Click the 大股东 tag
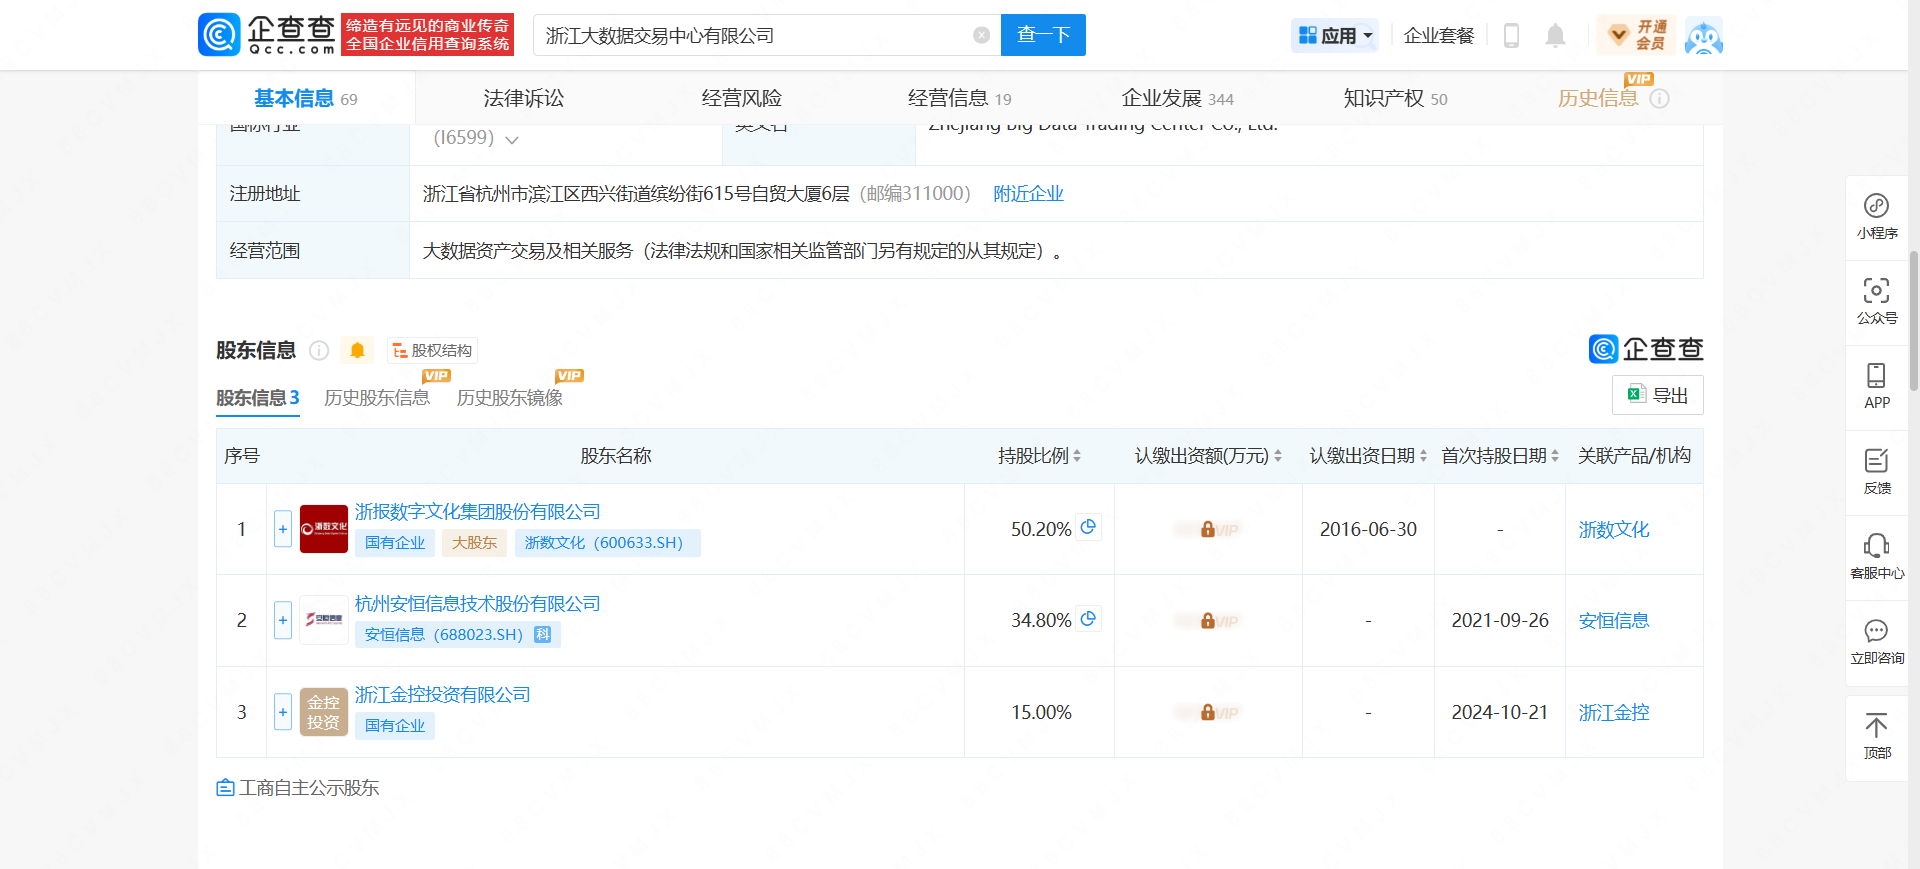Viewport: 1920px width, 869px height. [x=474, y=543]
